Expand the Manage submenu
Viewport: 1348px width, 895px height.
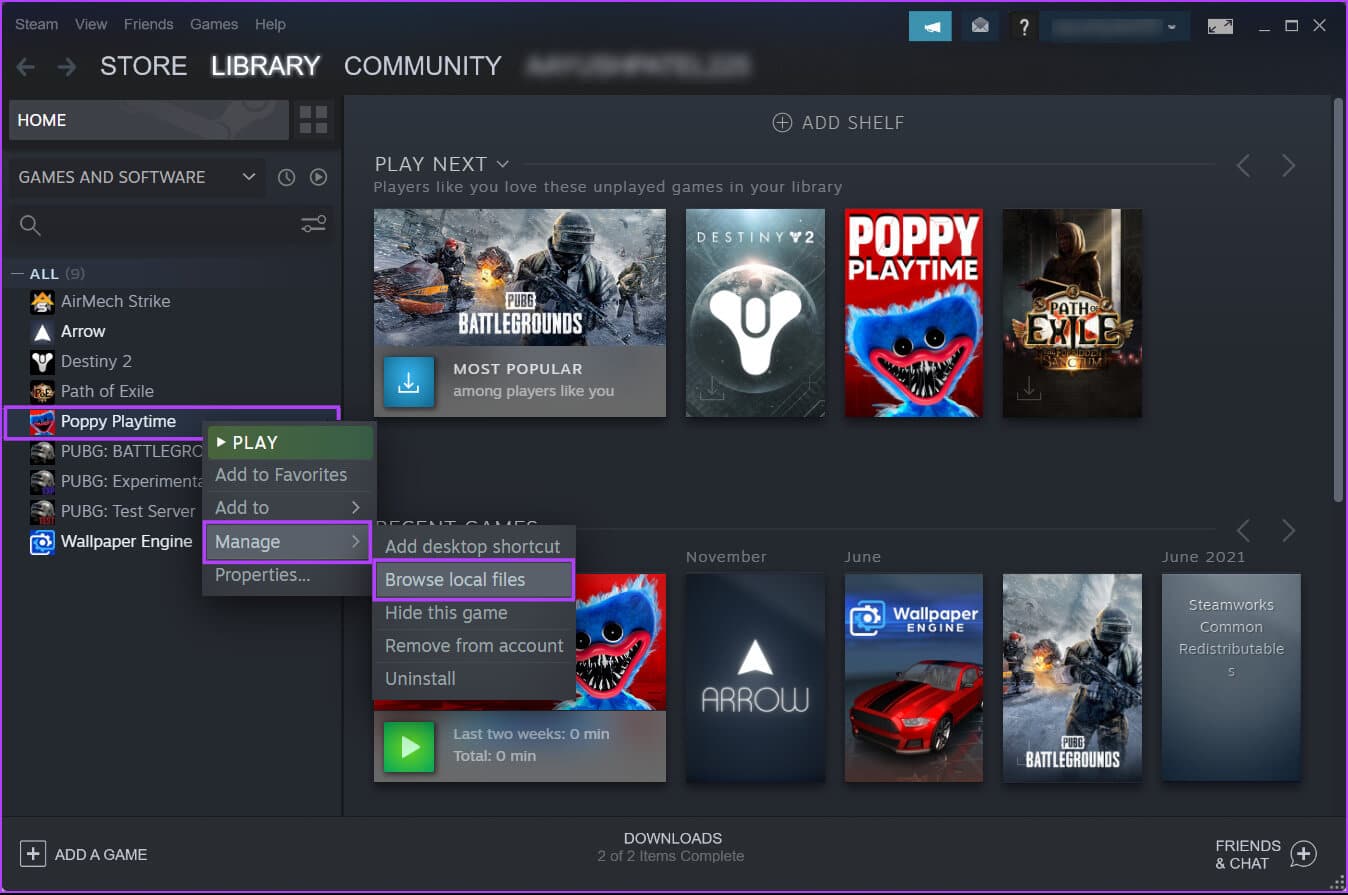[x=288, y=542]
